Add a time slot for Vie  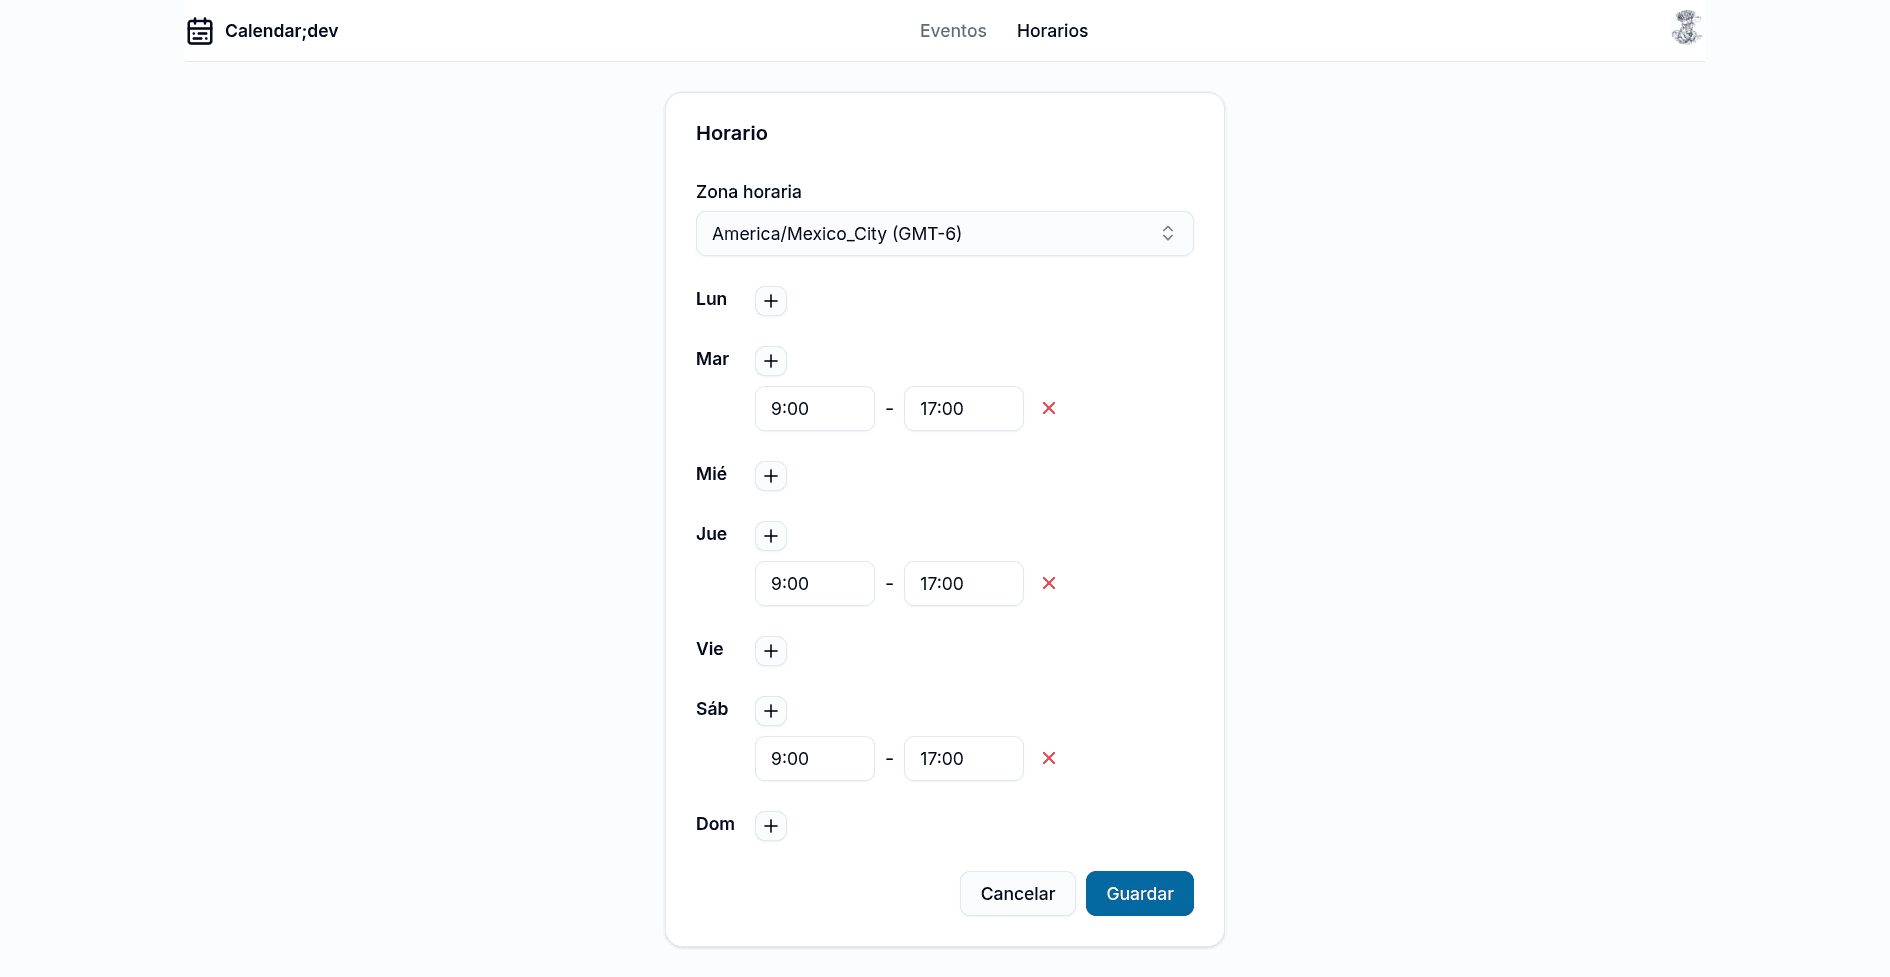point(770,651)
